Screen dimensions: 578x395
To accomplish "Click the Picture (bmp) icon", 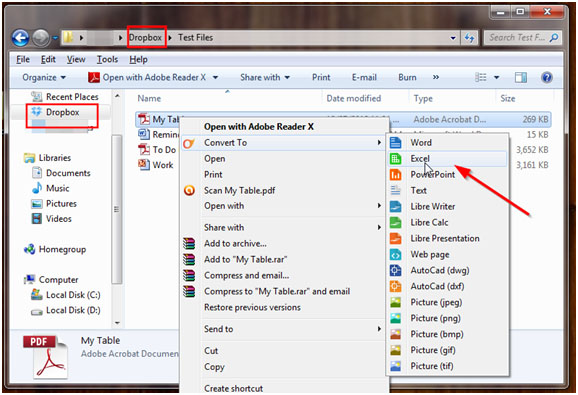I will coord(395,334).
